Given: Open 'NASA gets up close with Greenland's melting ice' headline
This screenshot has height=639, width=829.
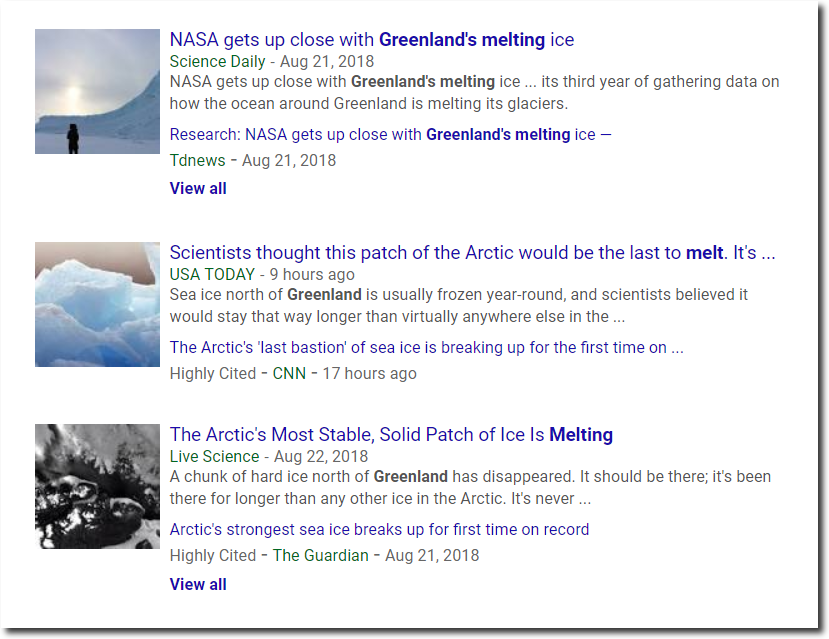Looking at the screenshot, I should click(x=372, y=40).
